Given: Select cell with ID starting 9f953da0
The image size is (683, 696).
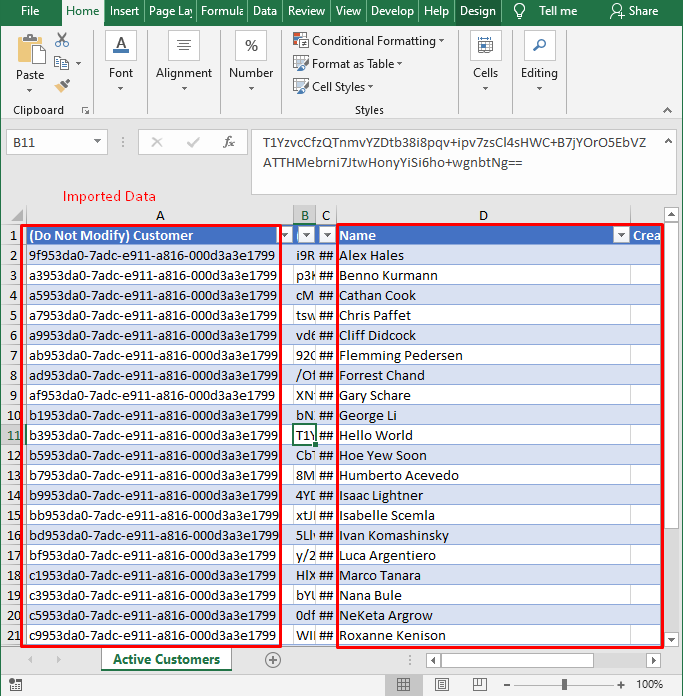Looking at the screenshot, I should click(x=160, y=256).
